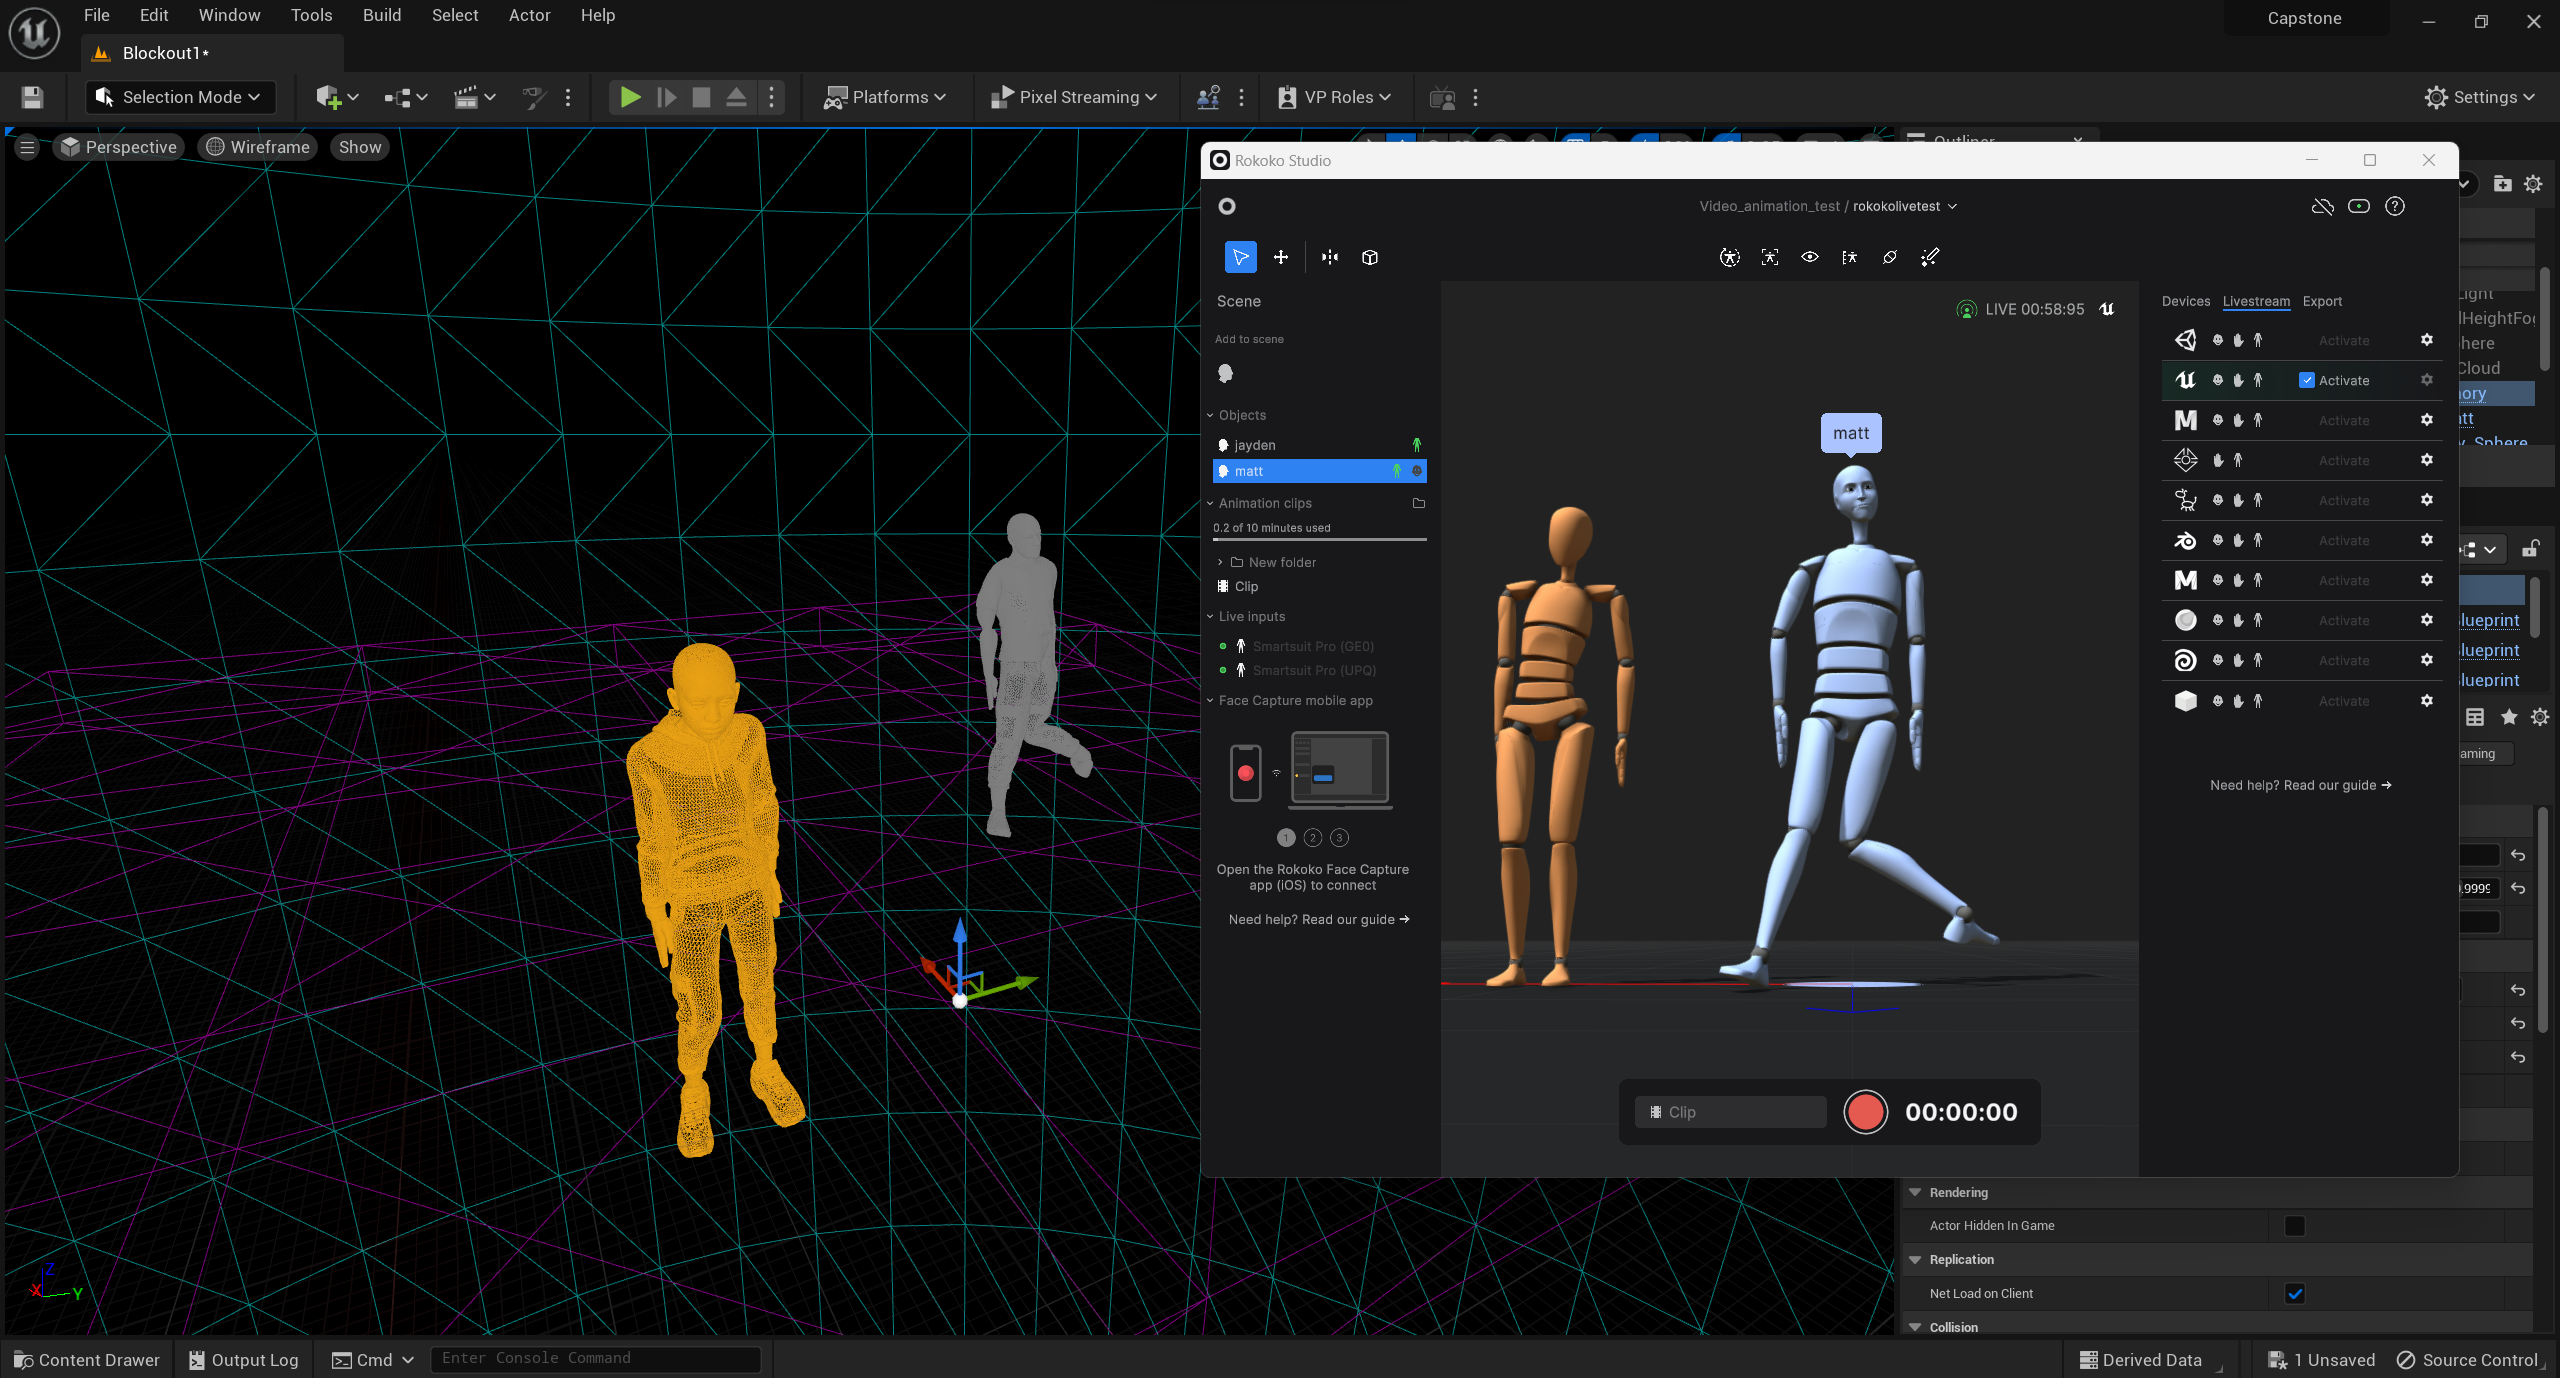Collapse the Rendering details section
This screenshot has height=1378, width=2560.
pyautogui.click(x=1915, y=1192)
